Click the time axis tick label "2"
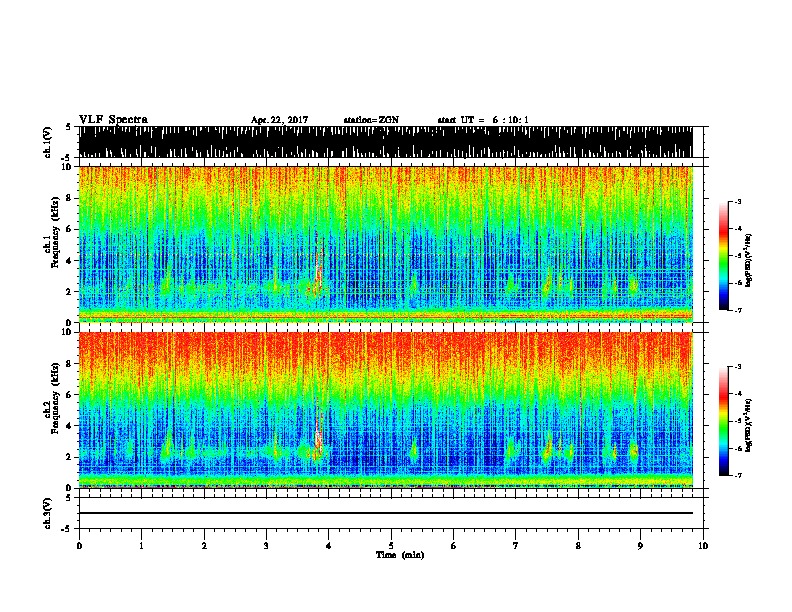This screenshot has height=612, width=792. tap(204, 546)
